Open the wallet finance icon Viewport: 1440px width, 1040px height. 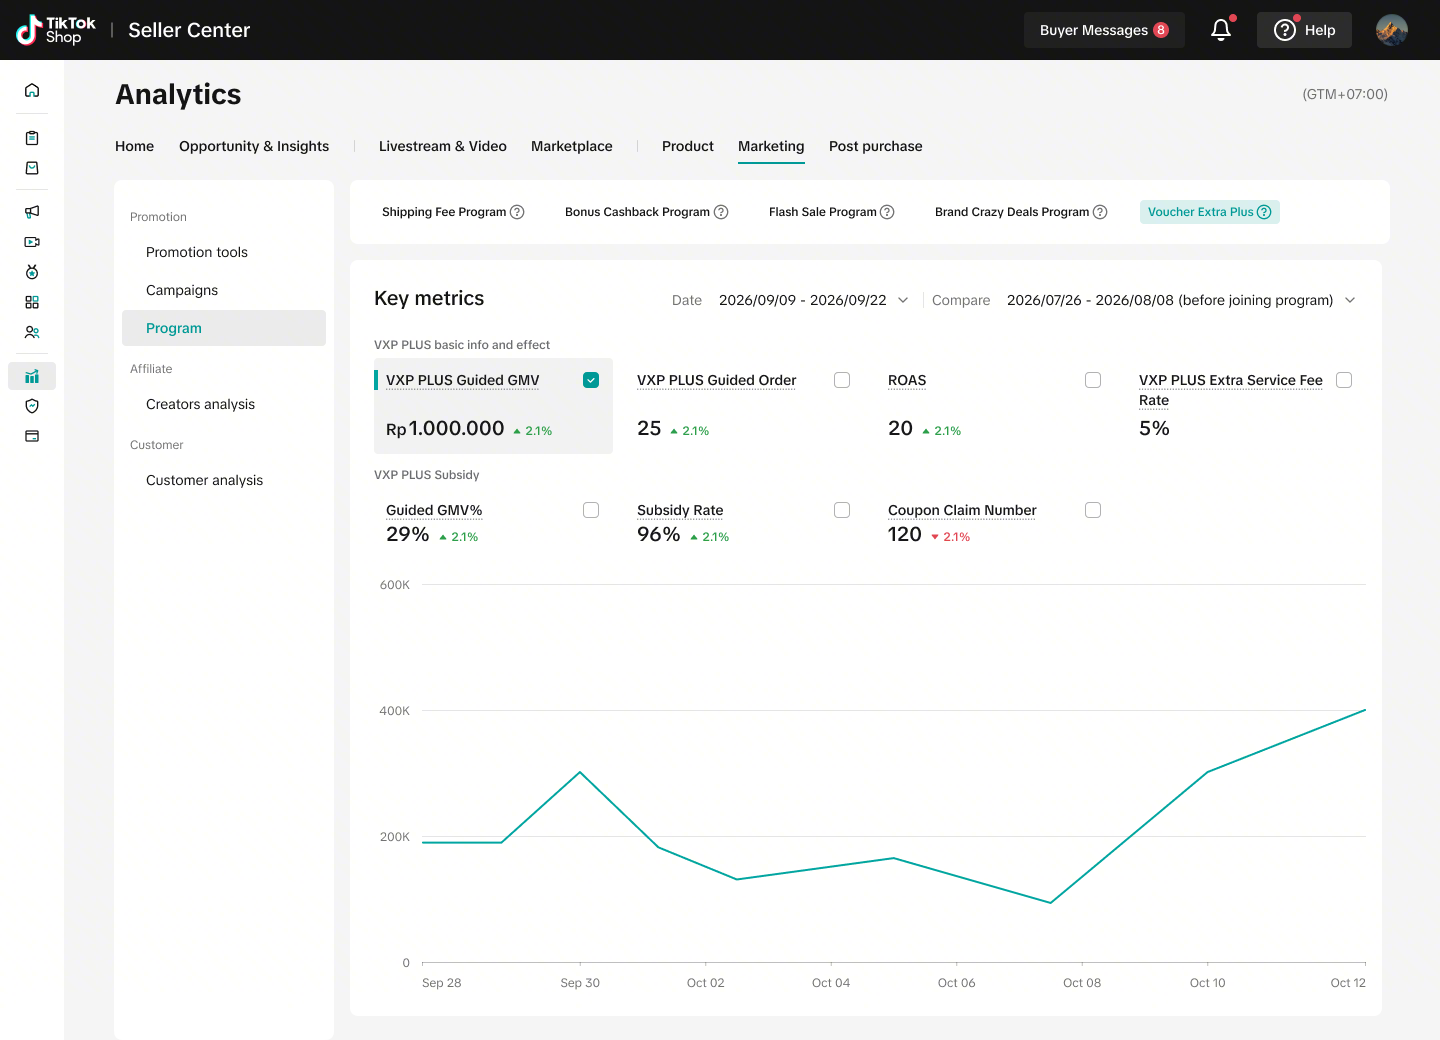point(32,436)
